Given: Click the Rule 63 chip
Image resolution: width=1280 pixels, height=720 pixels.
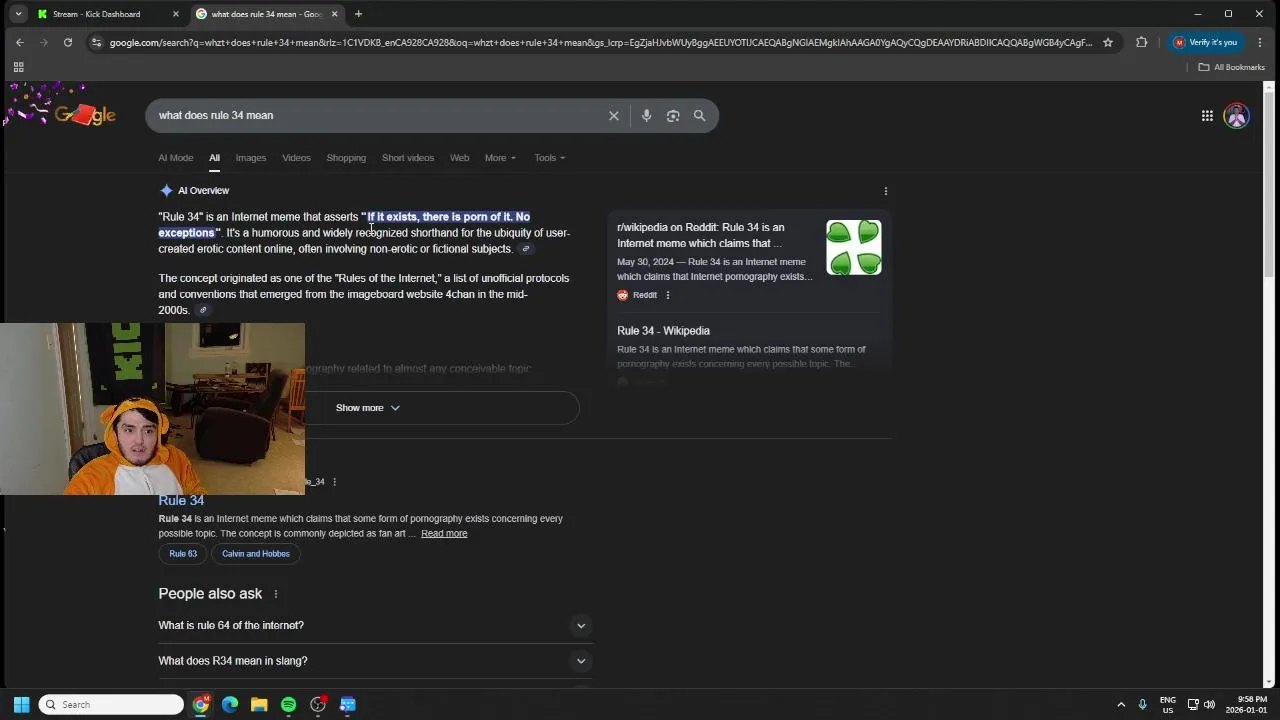Looking at the screenshot, I should coord(183,554).
